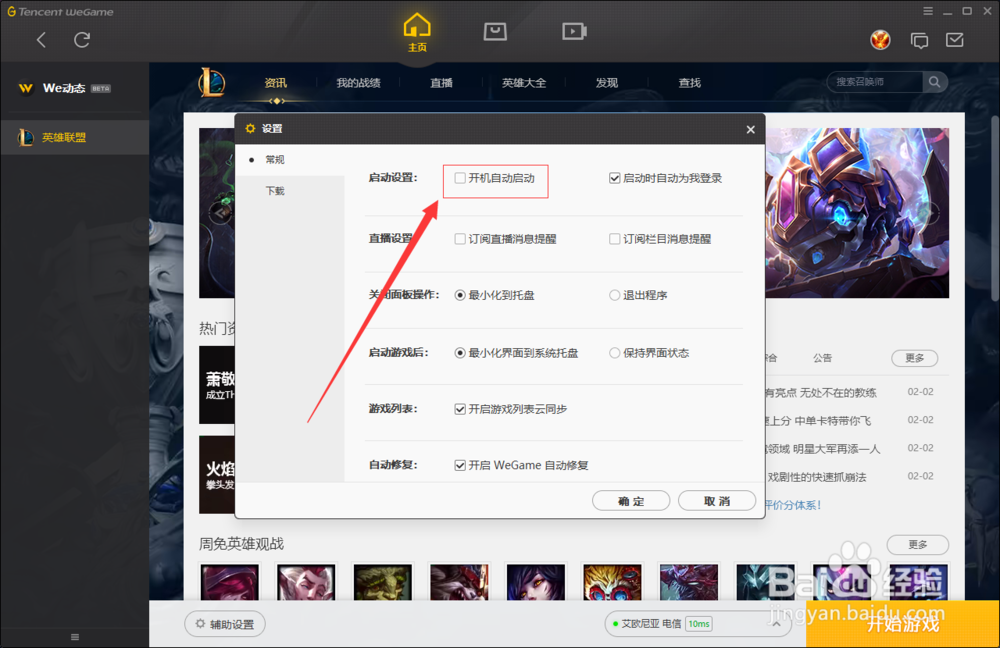Open the chat messages icon
This screenshot has width=1000, height=648.
coord(919,39)
